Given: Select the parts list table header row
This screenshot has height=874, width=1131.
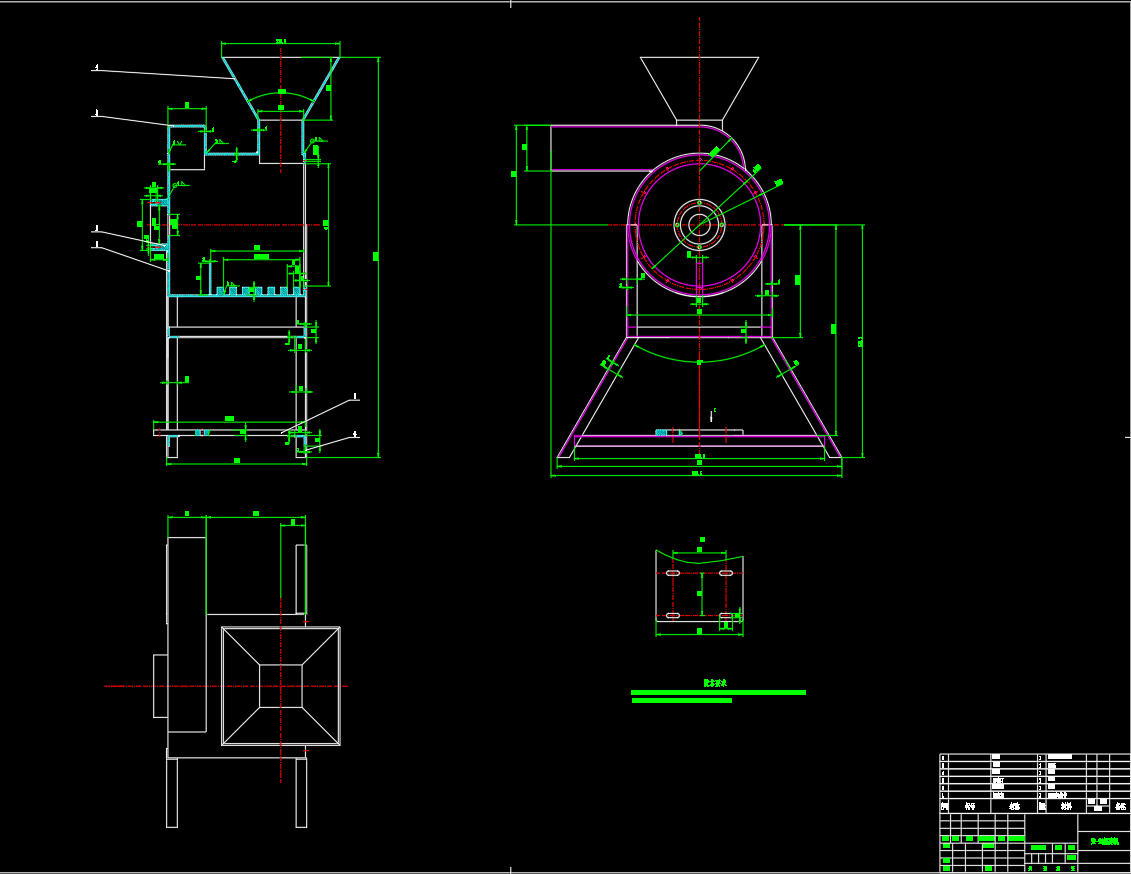Looking at the screenshot, I should (1034, 806).
